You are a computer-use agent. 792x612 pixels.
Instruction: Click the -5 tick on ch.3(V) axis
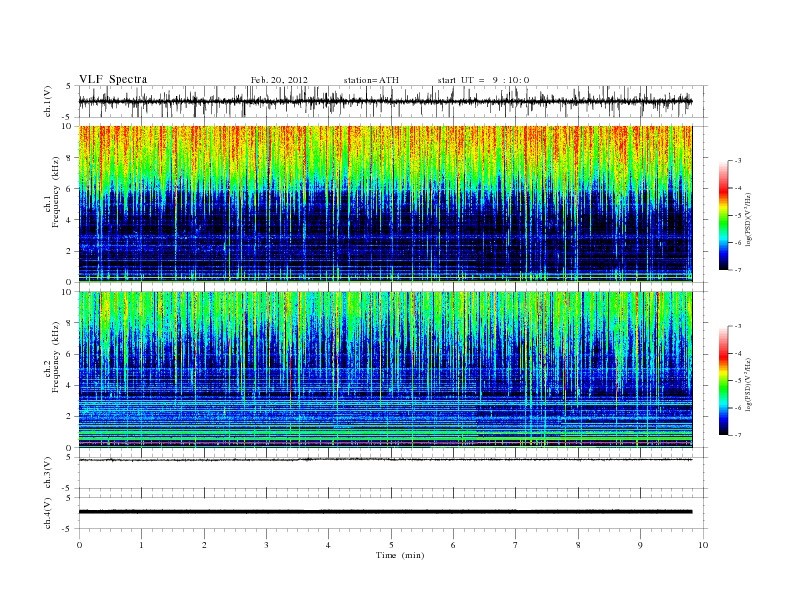tap(67, 488)
